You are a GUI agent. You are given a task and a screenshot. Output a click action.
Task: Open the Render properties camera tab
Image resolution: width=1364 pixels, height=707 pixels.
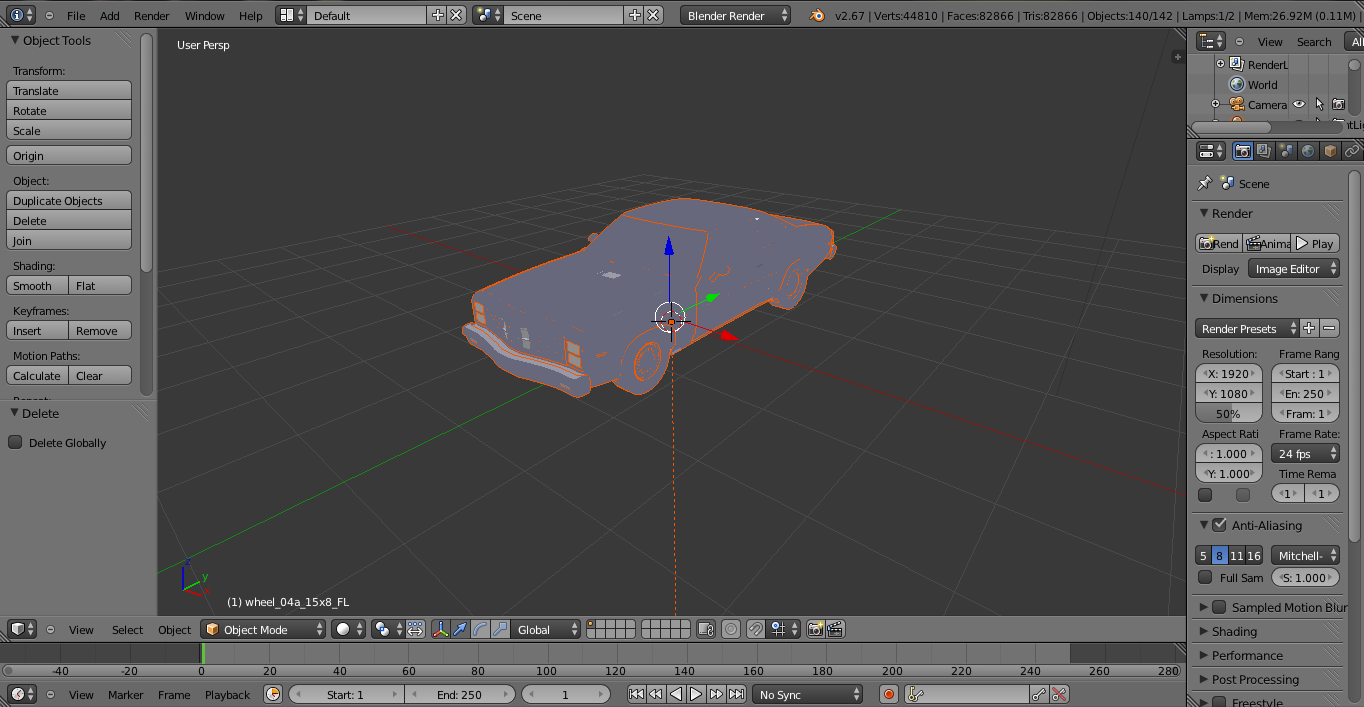point(1242,151)
